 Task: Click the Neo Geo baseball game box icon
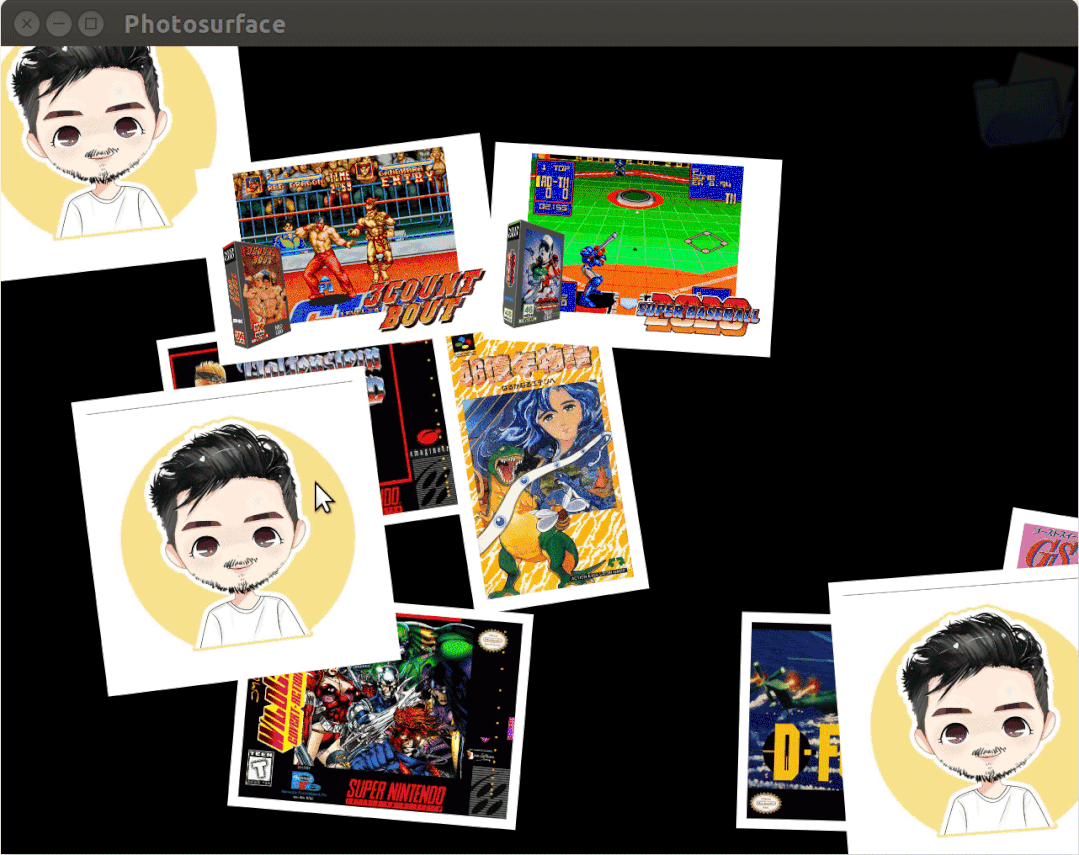tap(533, 274)
